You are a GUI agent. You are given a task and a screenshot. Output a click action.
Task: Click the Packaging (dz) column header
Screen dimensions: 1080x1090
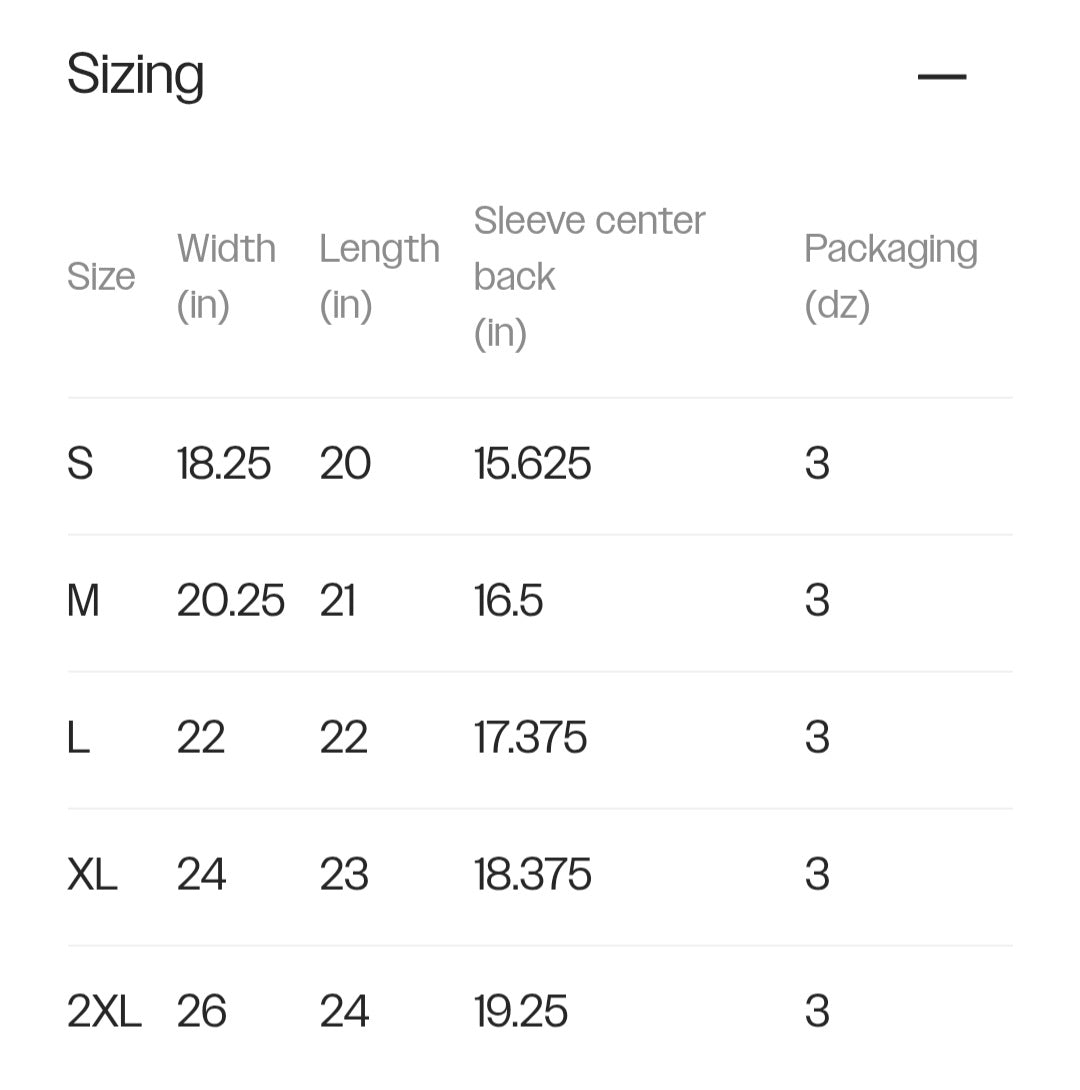(890, 277)
